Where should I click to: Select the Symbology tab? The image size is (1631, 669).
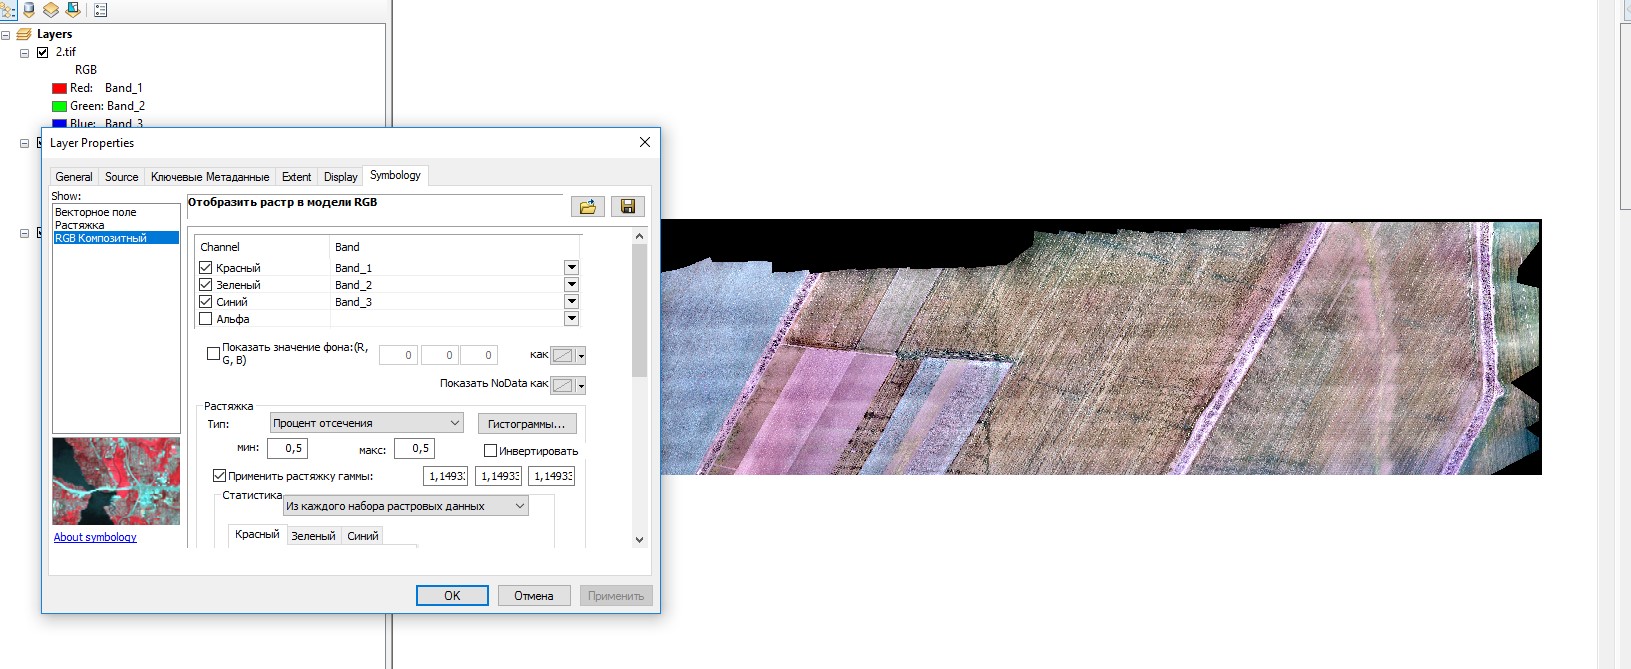click(395, 175)
